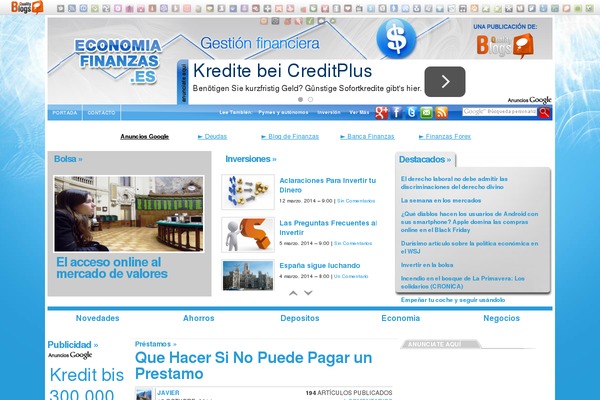Open the Android users Black Friday link
600x400 pixels.
click(x=470, y=222)
